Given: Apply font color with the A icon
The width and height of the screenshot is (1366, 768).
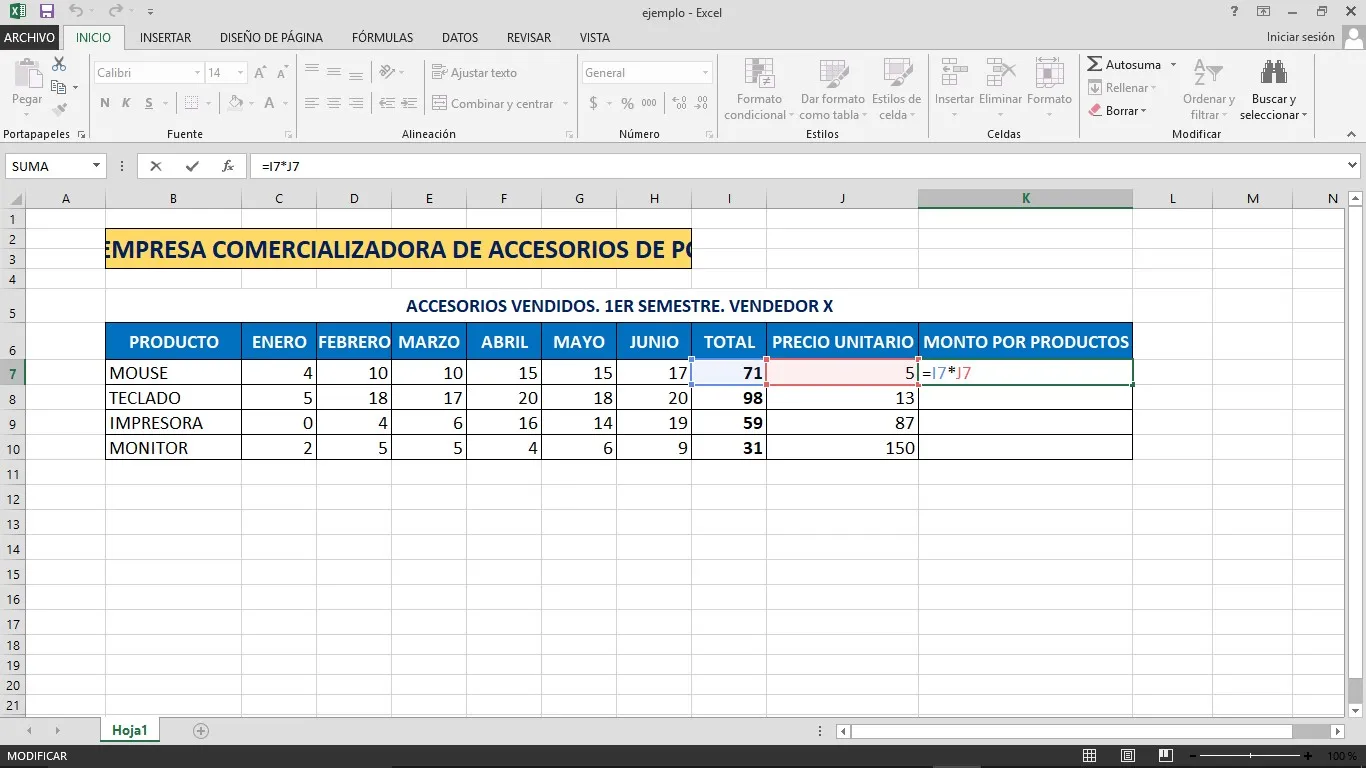Looking at the screenshot, I should (271, 103).
